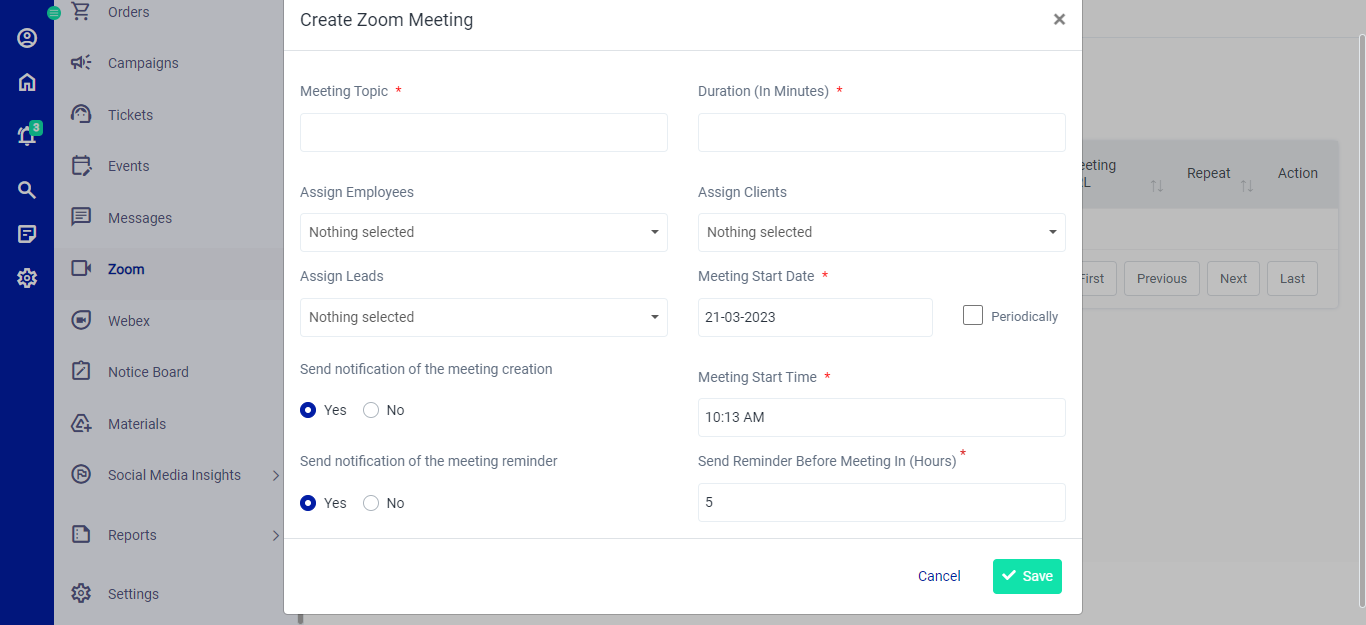Open the notifications bell icon
Image resolution: width=1366 pixels, height=625 pixels.
[27, 136]
